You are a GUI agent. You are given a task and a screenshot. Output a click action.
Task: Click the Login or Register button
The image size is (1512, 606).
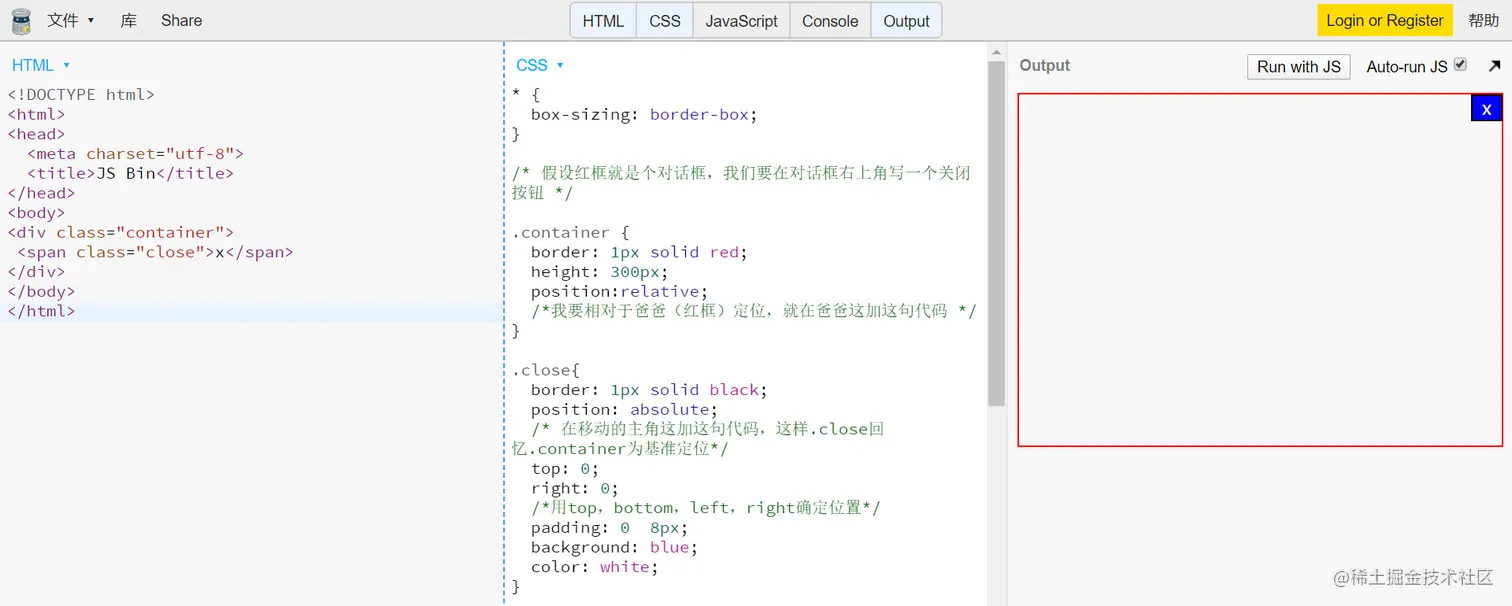point(1385,20)
